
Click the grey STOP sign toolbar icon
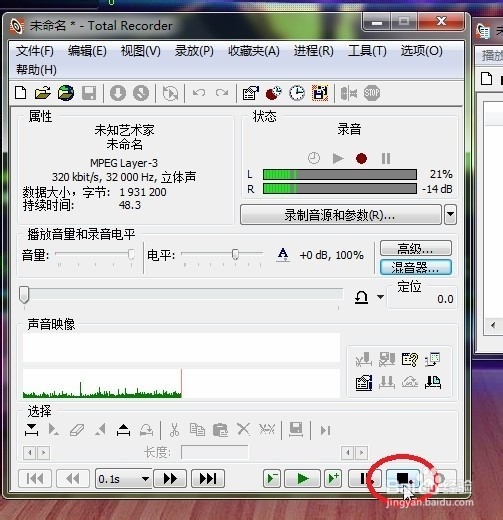click(372, 93)
